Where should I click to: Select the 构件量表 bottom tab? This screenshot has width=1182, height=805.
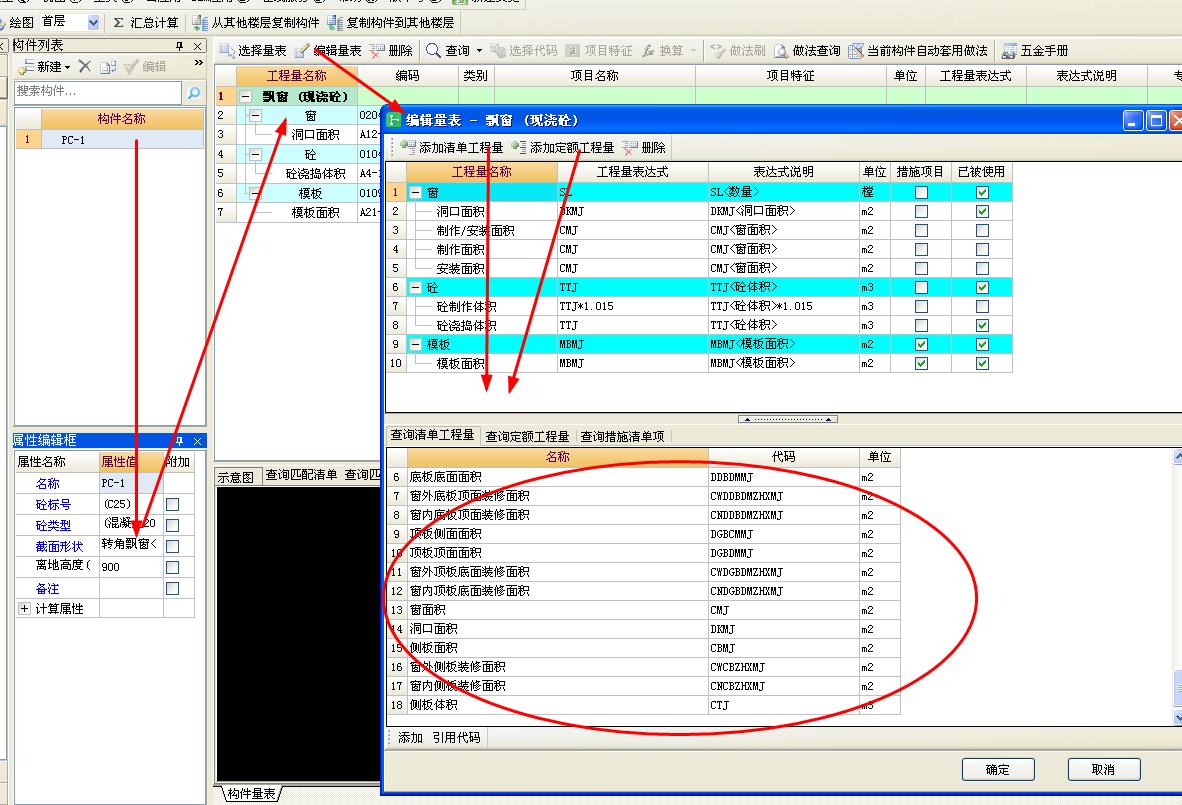(251, 794)
